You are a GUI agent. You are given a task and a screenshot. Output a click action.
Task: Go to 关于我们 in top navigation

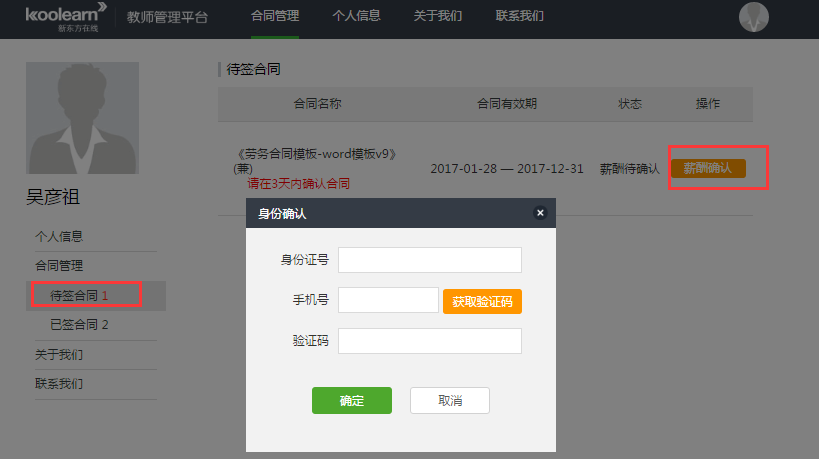(x=438, y=16)
